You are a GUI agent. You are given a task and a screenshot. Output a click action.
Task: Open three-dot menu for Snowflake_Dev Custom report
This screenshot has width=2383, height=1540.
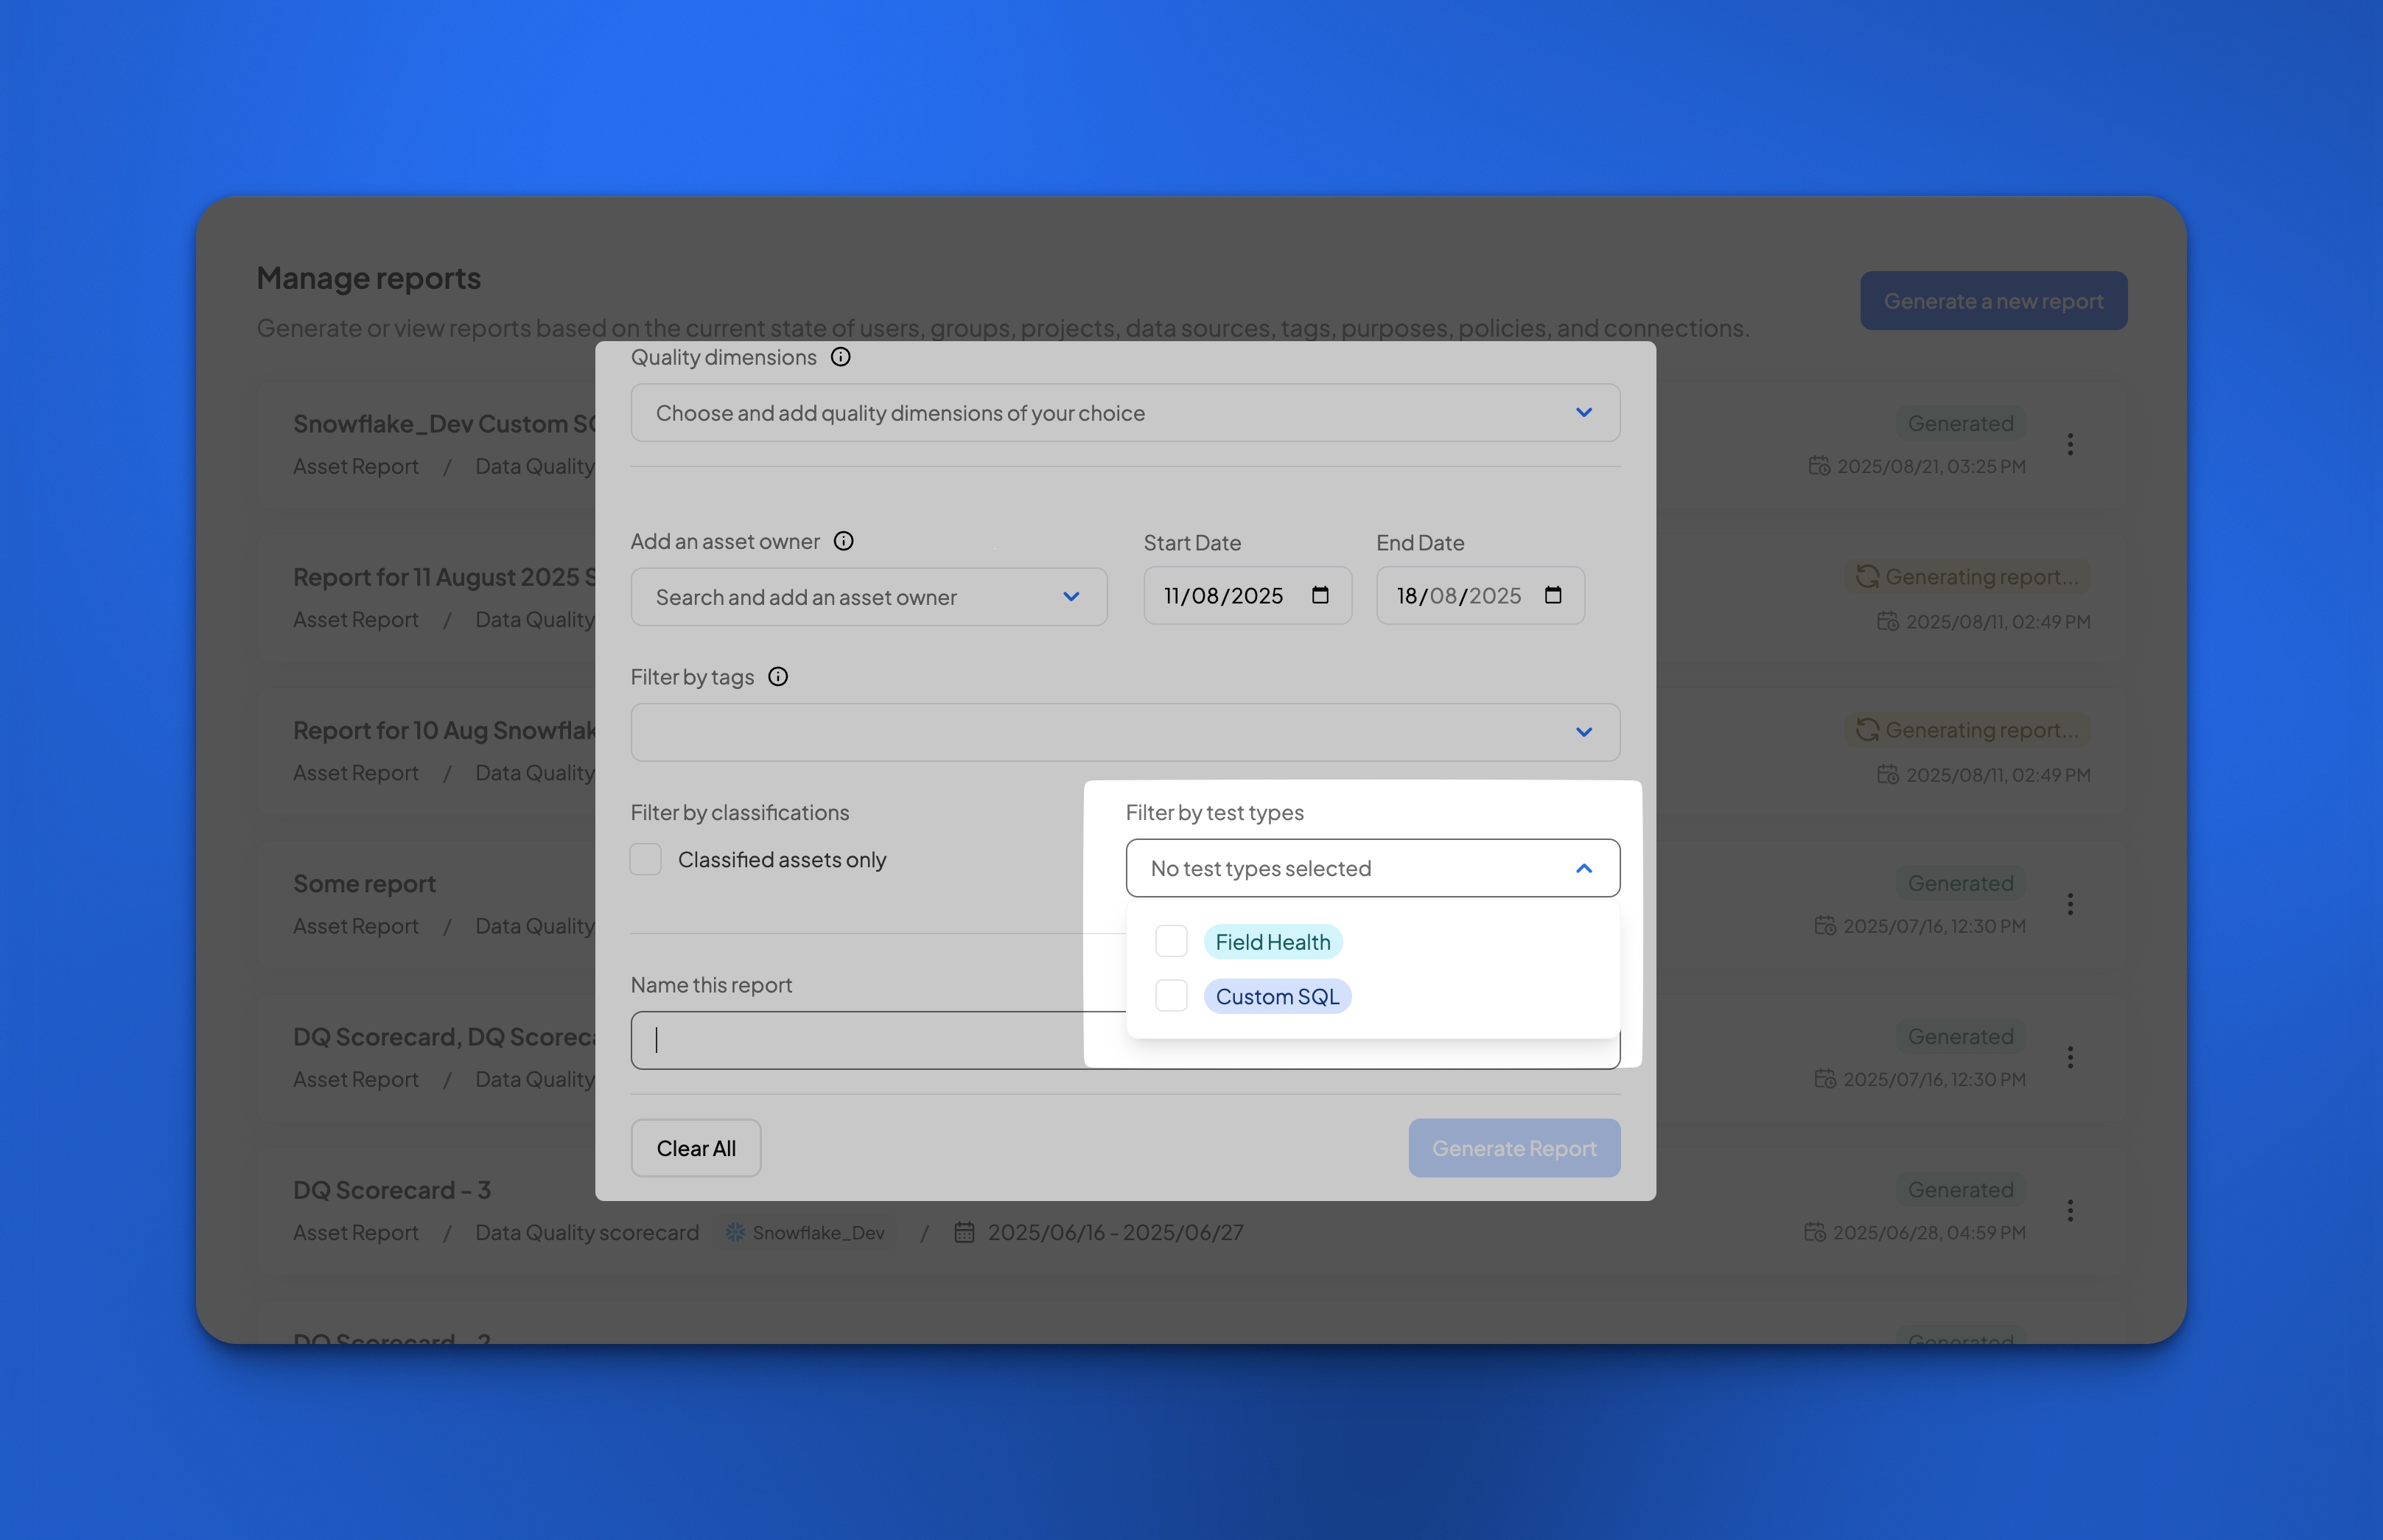pos(2070,444)
